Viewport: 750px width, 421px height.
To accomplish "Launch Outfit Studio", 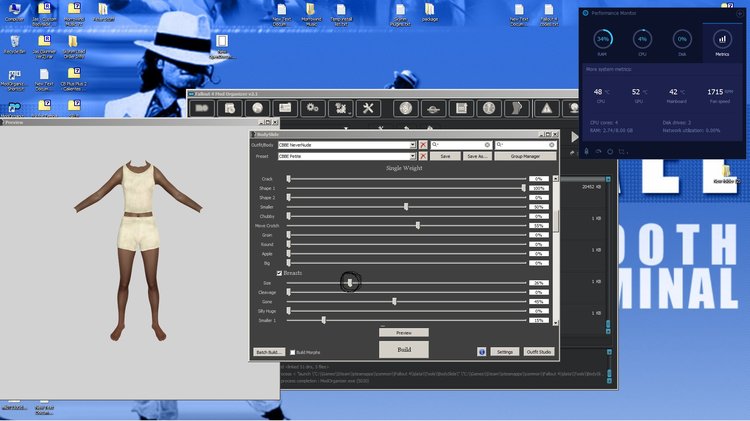I will [539, 352].
